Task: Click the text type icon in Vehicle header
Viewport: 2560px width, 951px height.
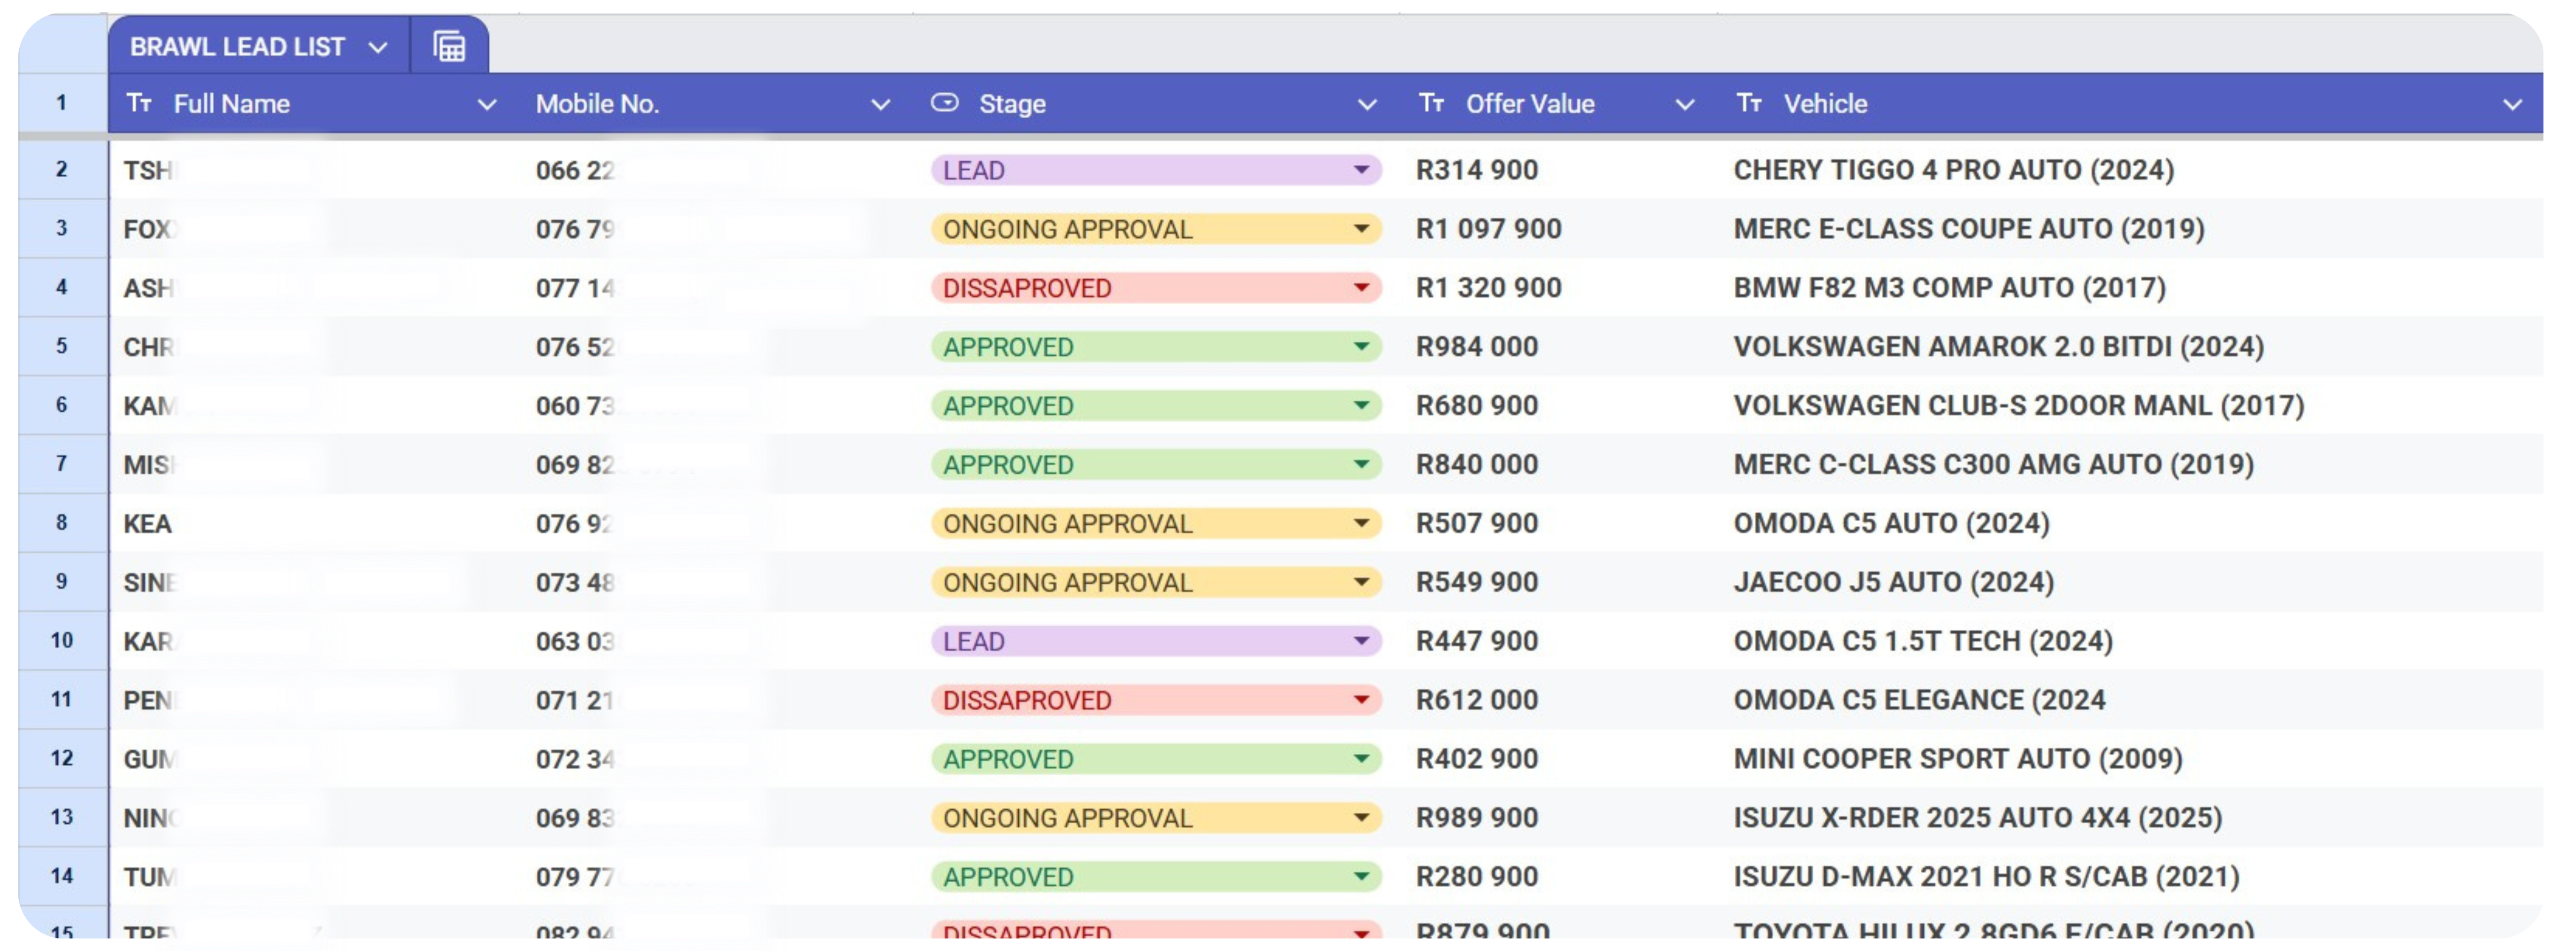Action: tap(1749, 103)
